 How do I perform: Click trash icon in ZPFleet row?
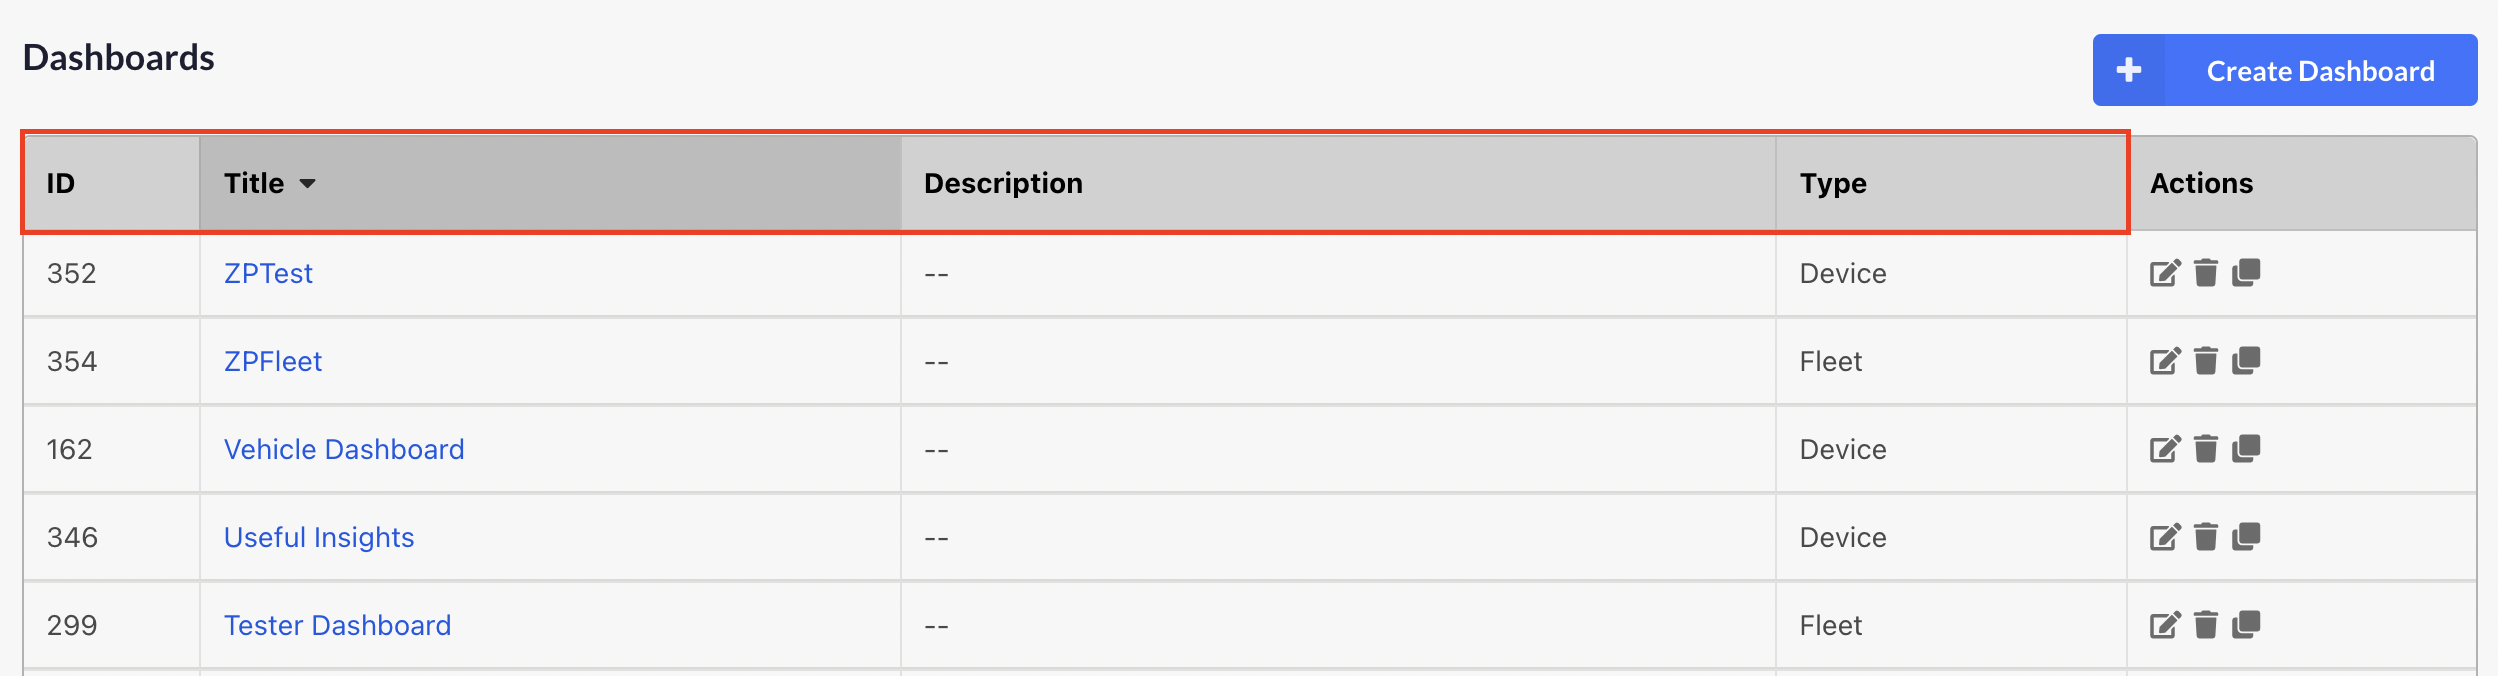[x=2206, y=361]
